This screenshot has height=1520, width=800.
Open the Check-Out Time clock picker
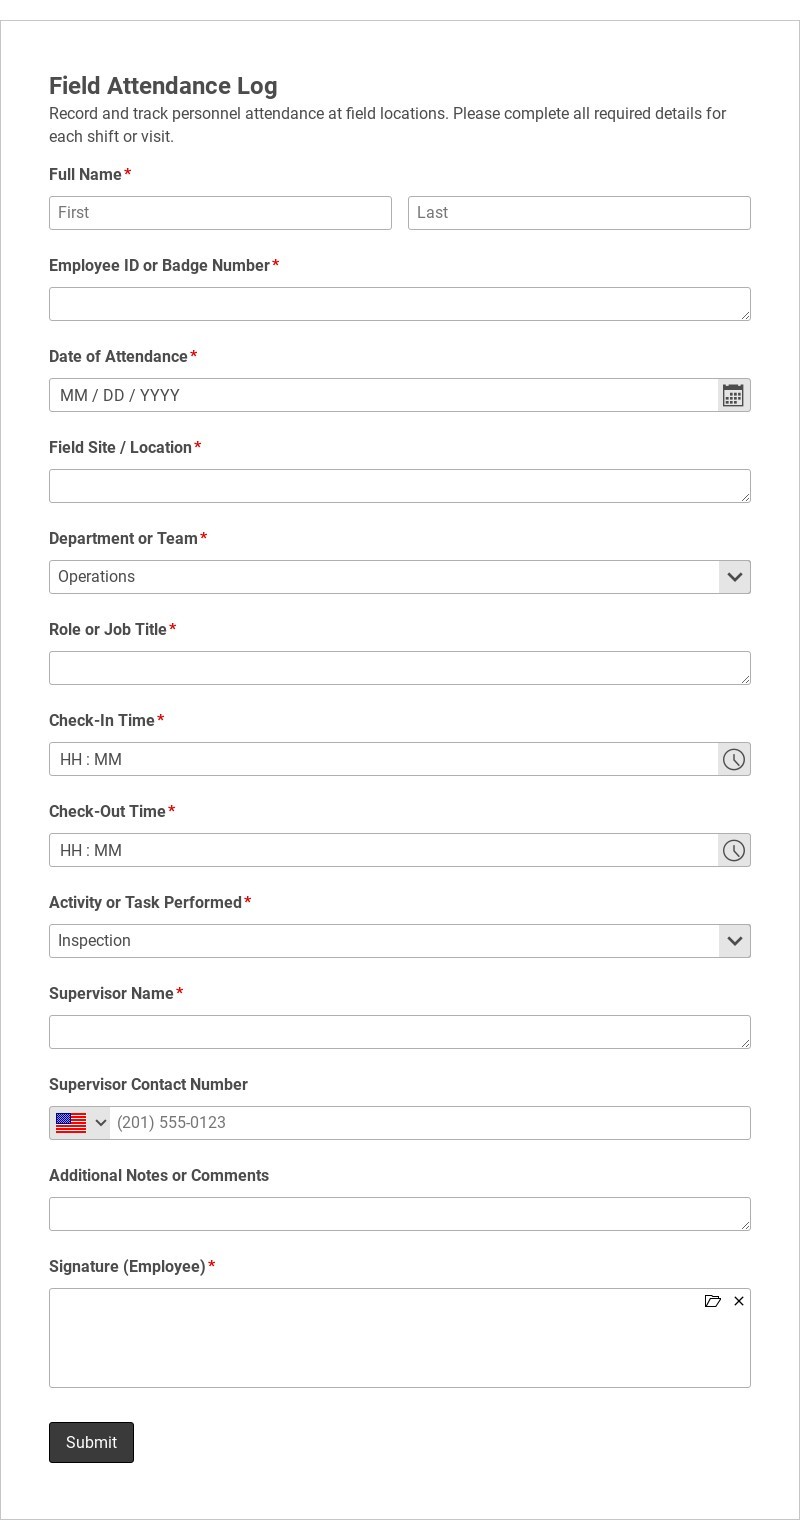pos(734,850)
